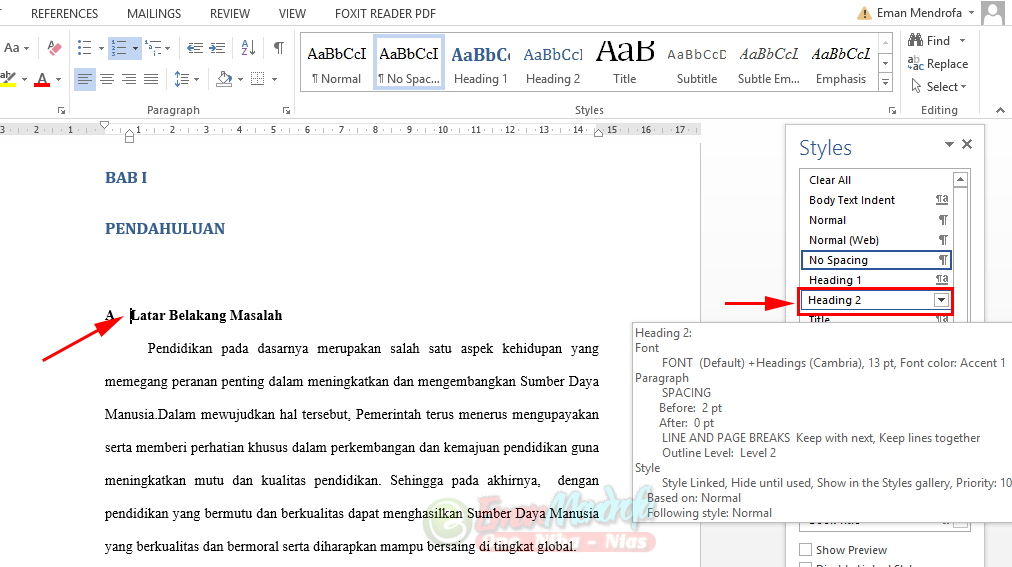This screenshot has height=567, width=1012.
Task: Apply the Normal style from gallery
Action: [x=336, y=63]
